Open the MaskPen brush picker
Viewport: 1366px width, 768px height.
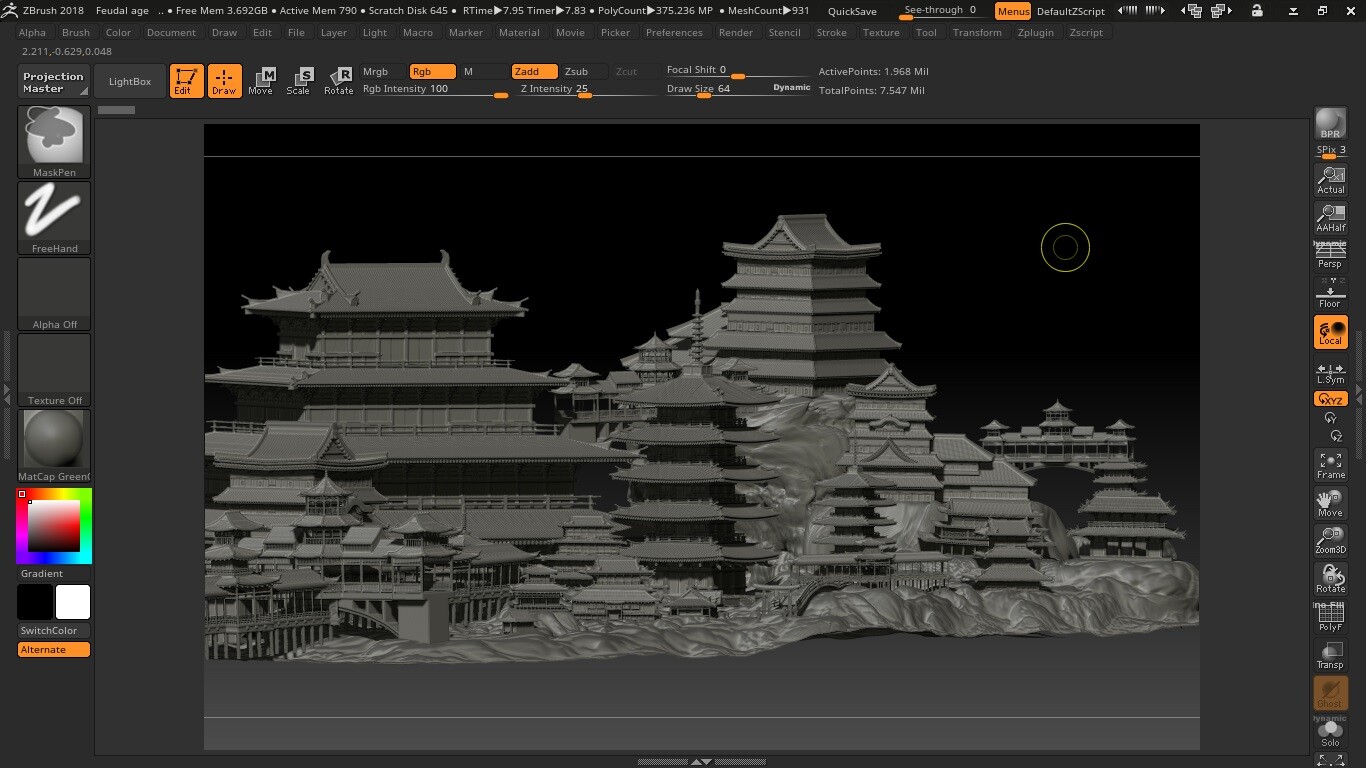coord(54,142)
